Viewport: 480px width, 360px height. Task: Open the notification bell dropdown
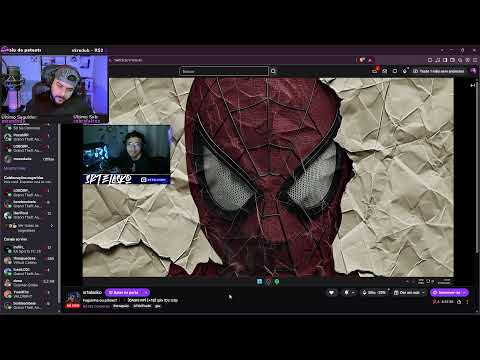[349, 292]
